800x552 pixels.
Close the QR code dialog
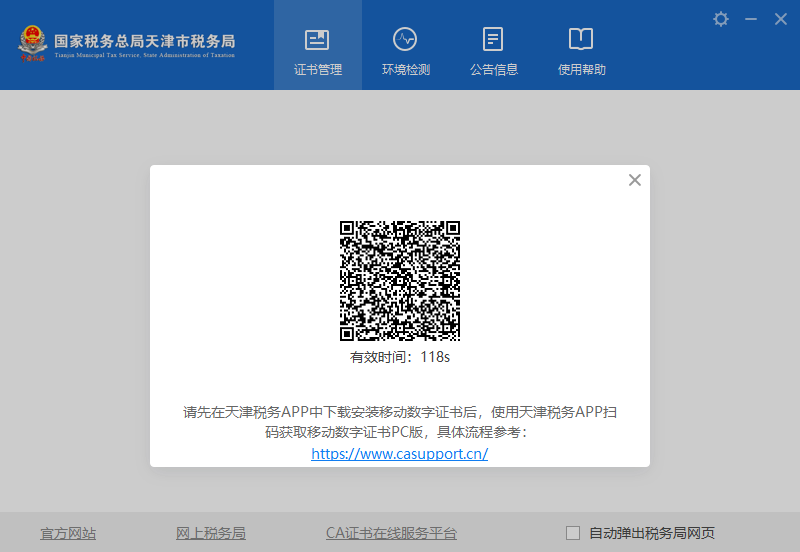(x=635, y=180)
